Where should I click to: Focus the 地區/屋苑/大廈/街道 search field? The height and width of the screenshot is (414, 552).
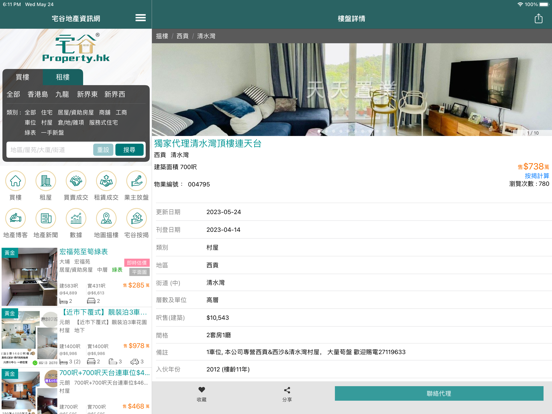pyautogui.click(x=49, y=150)
